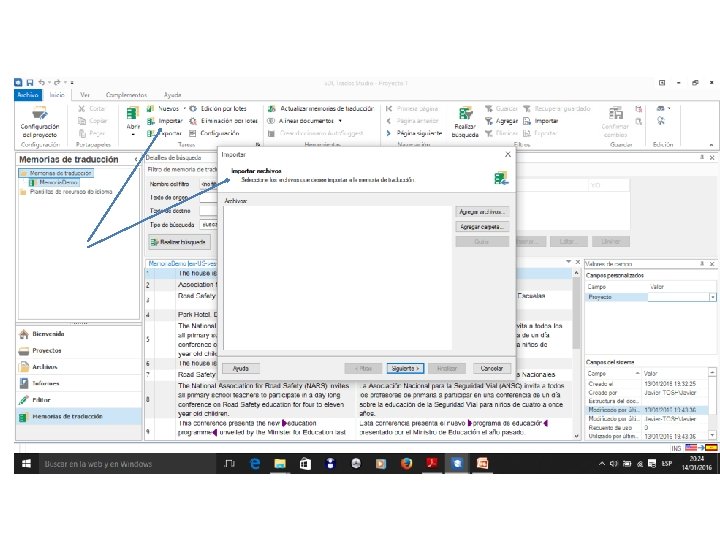Screen dimensions: 720x540
Task: Close the Importar dialog
Action: tap(507, 155)
